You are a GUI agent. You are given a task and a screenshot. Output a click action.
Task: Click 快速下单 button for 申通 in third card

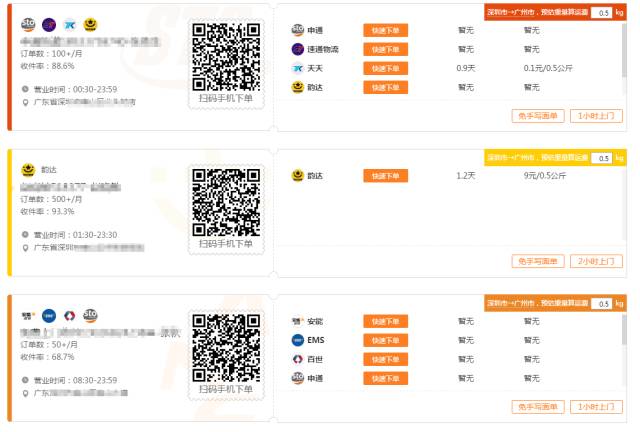click(x=385, y=379)
